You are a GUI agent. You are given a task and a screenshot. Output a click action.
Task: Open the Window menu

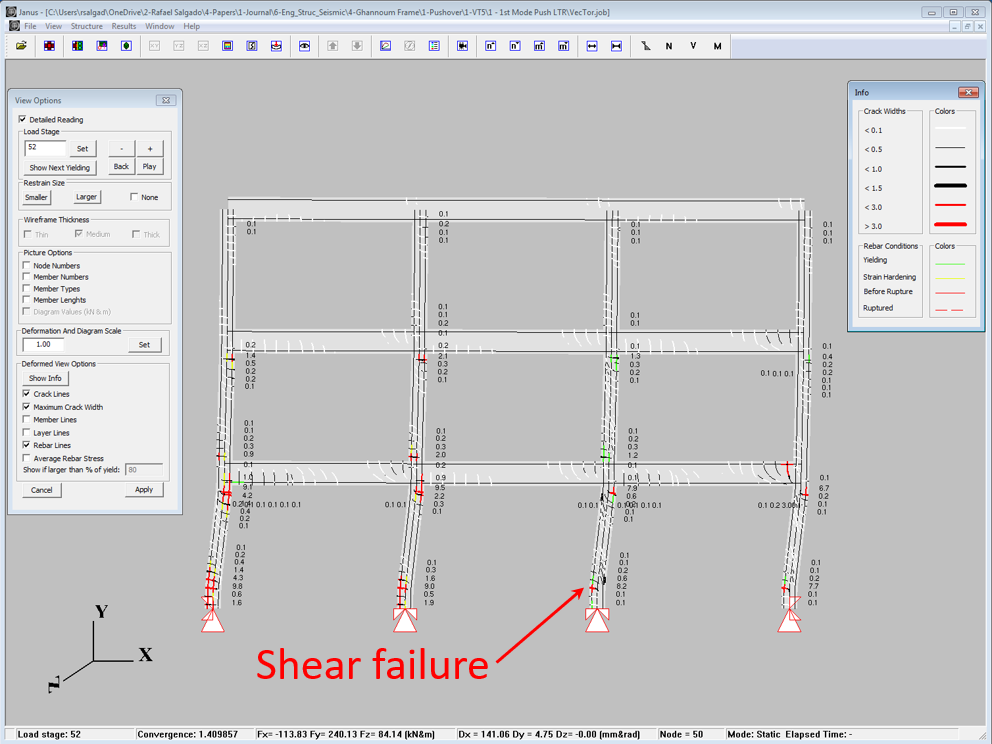click(159, 27)
